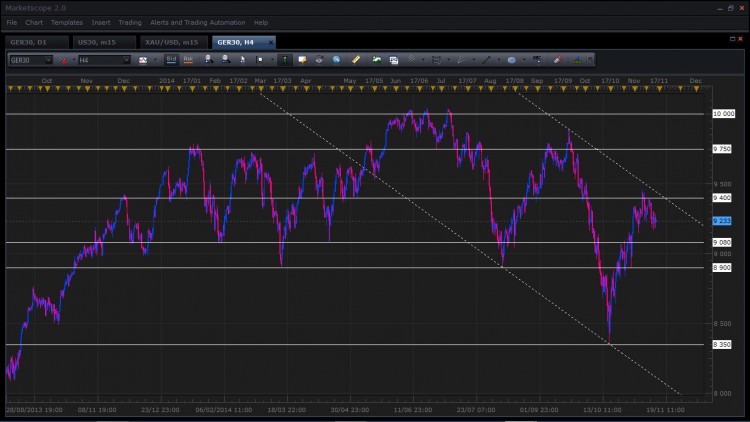The image size is (750, 422).
Task: Click the 9 750 price level label
Action: tap(722, 149)
